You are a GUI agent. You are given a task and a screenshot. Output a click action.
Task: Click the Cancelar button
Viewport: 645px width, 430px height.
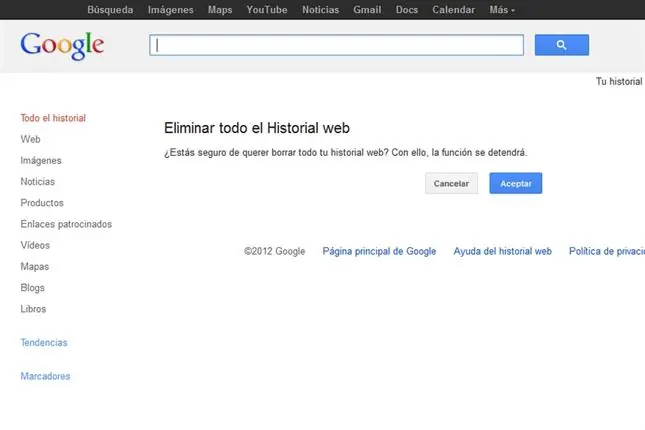pos(451,183)
